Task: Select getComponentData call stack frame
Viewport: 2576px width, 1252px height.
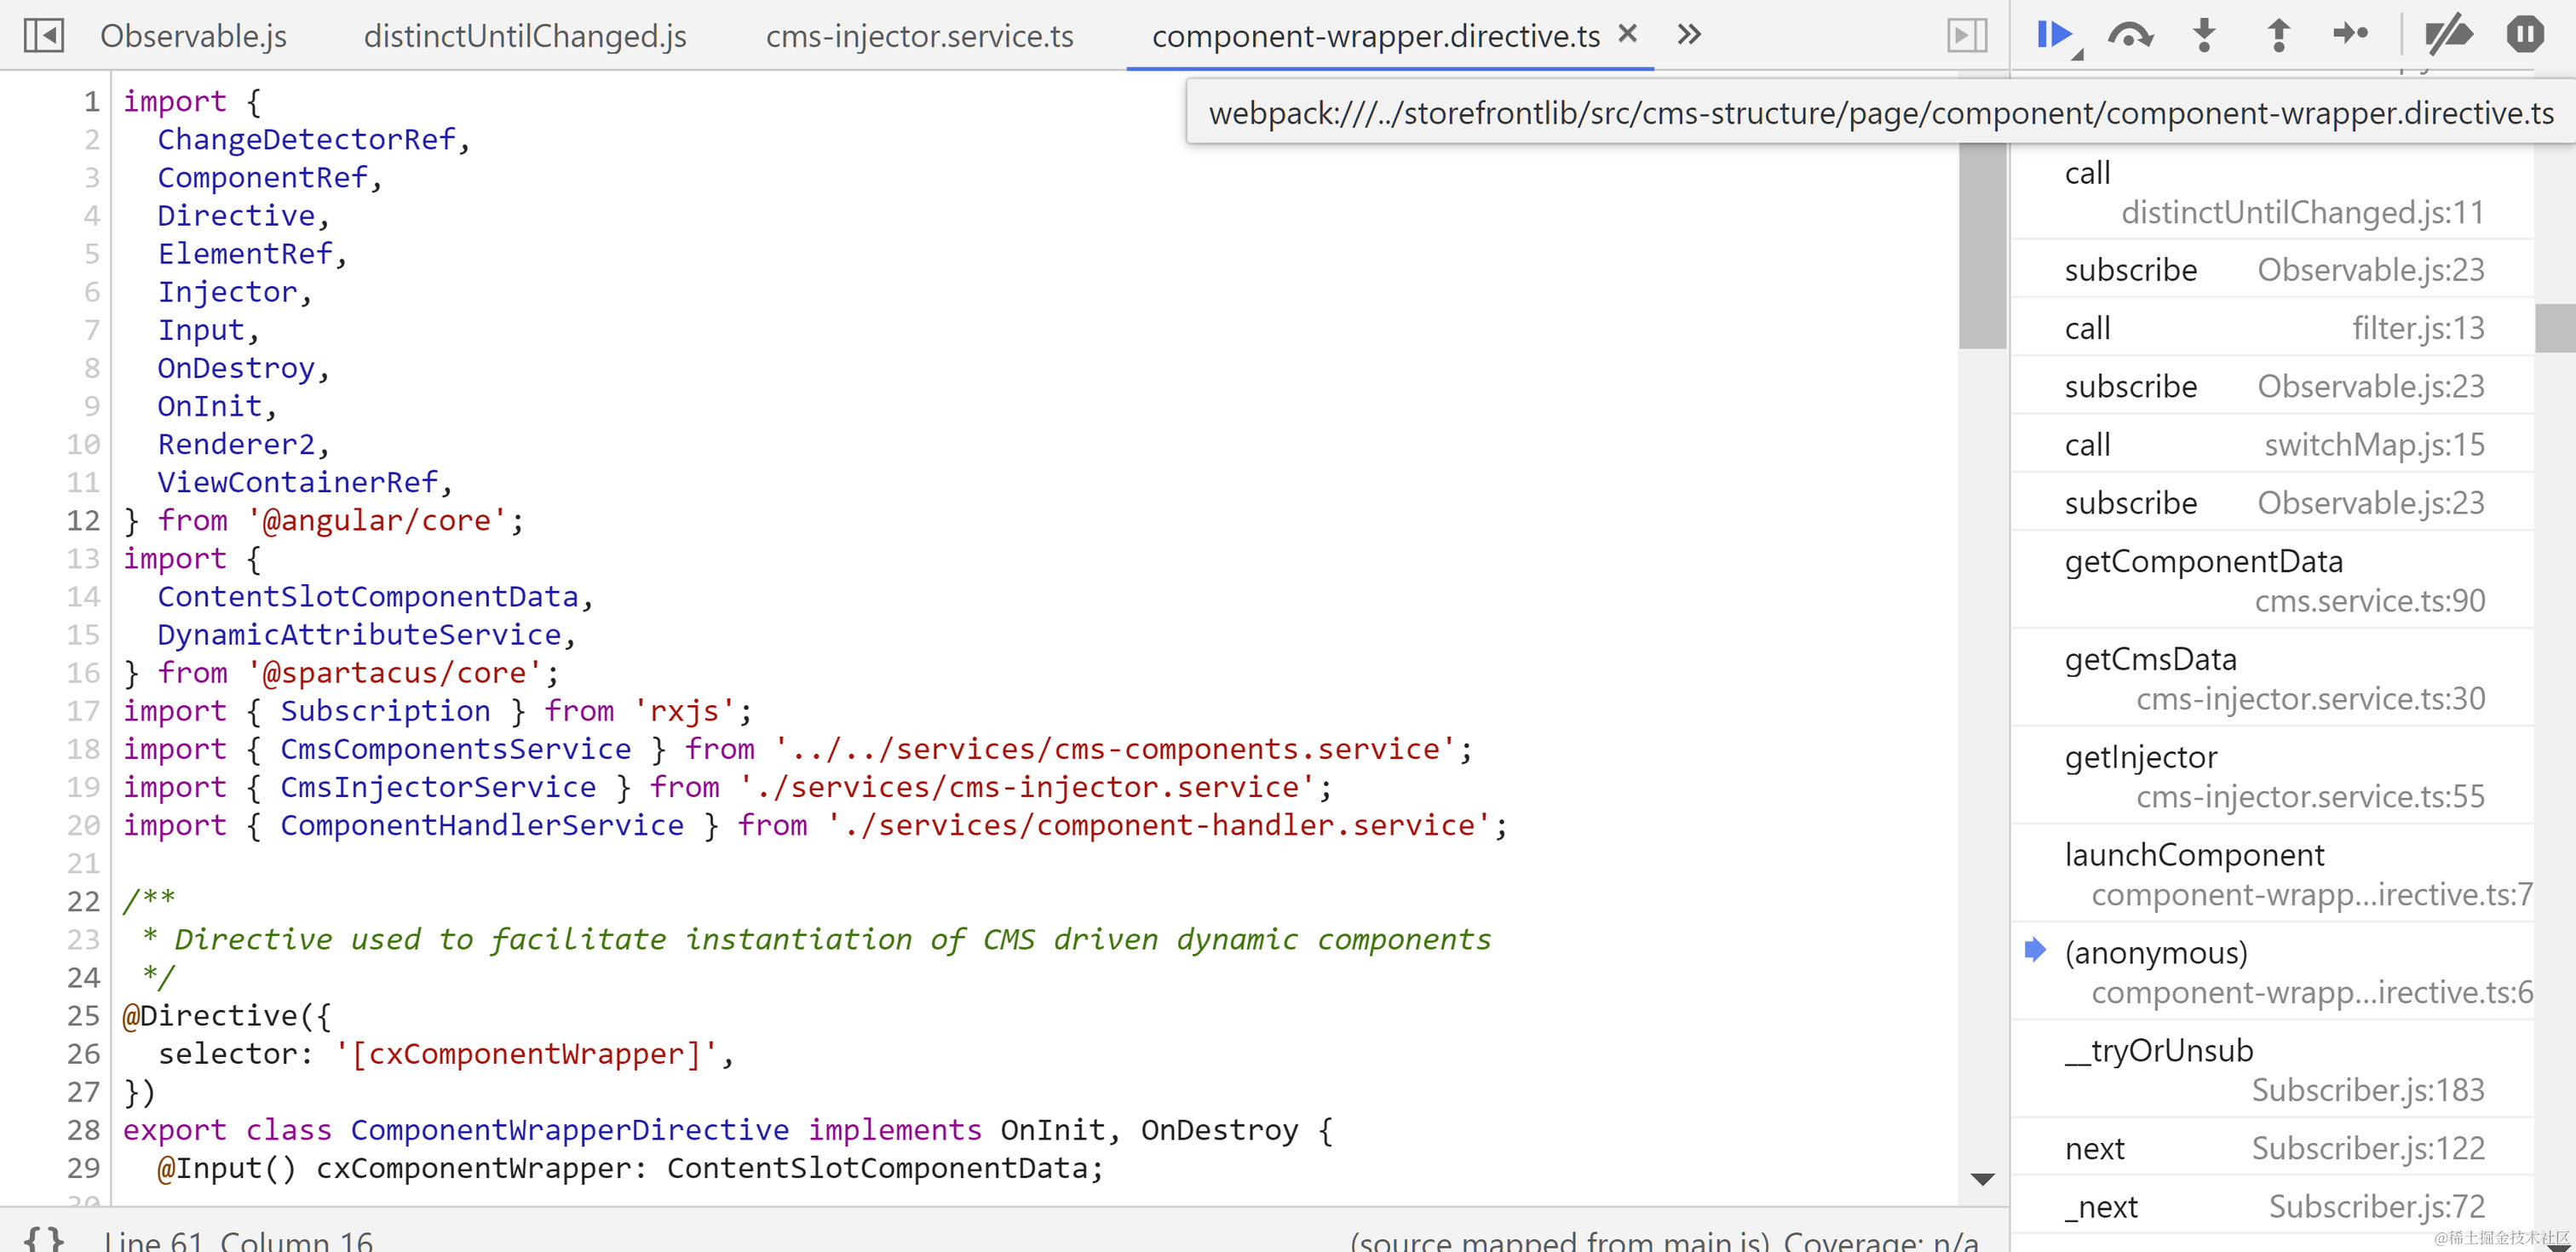Action: click(2203, 561)
